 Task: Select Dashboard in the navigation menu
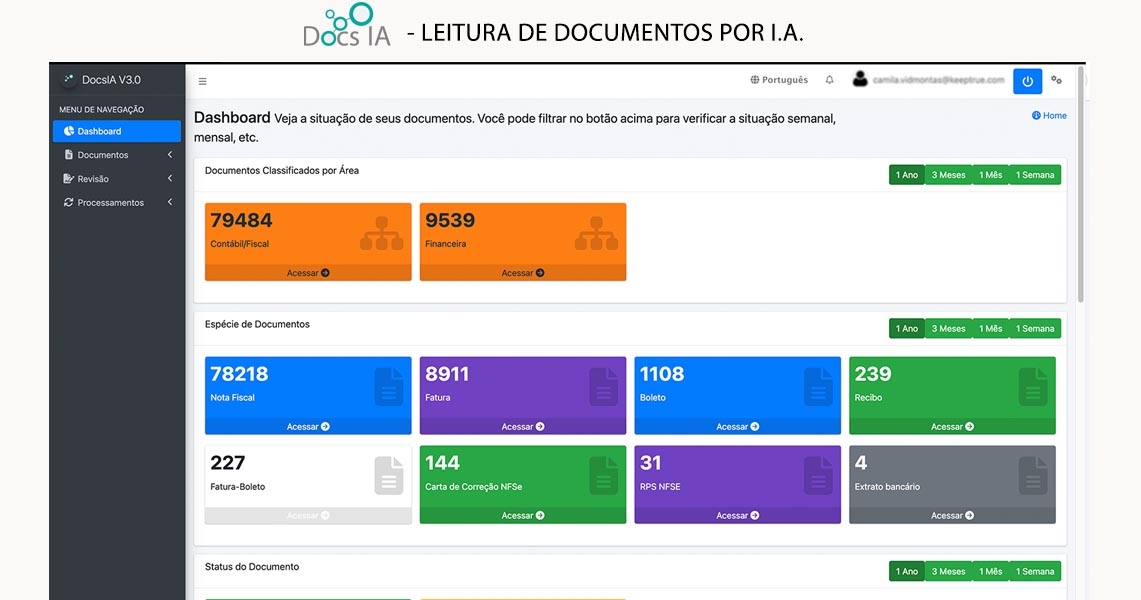click(x=117, y=131)
